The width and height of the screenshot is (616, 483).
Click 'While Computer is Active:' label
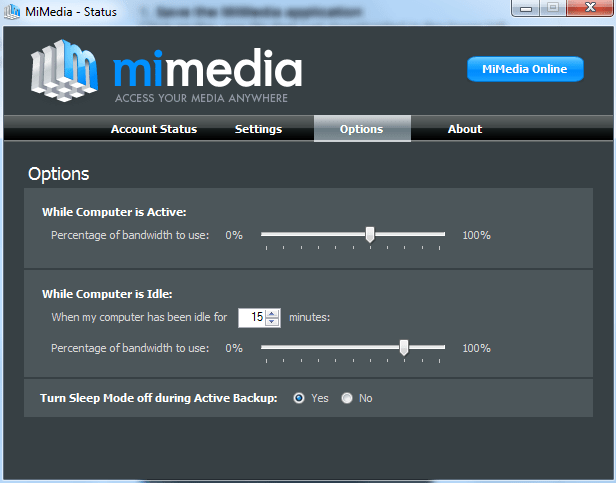[x=114, y=212]
